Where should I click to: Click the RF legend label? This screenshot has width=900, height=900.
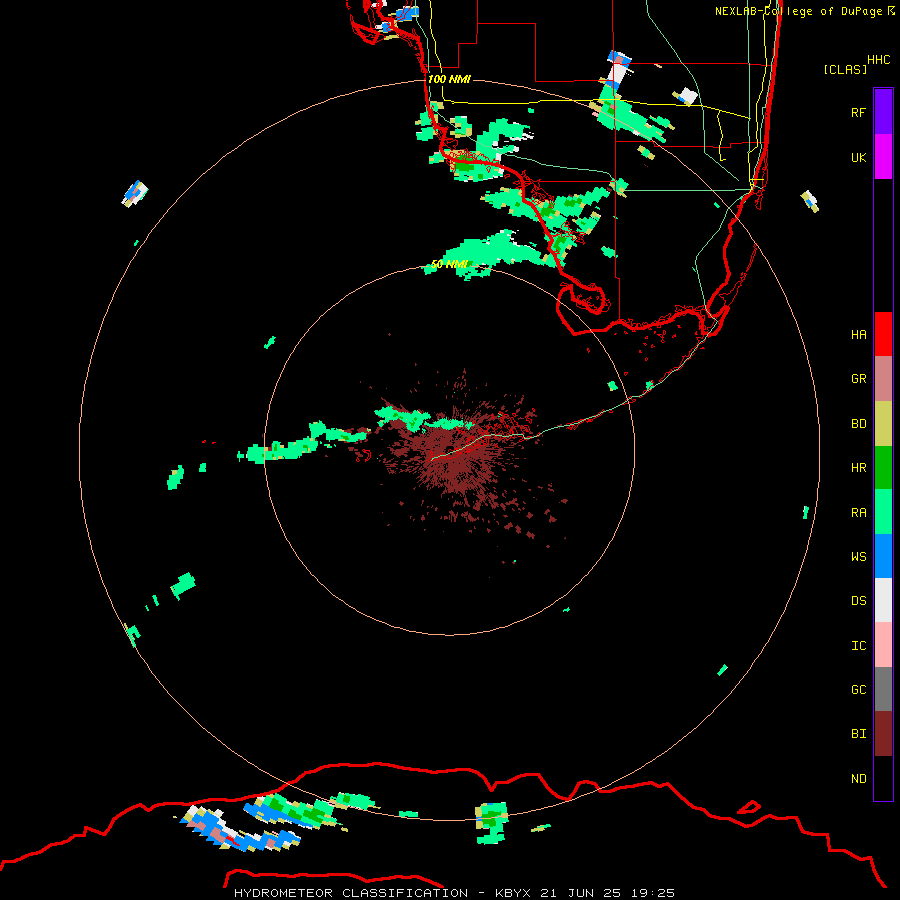click(x=858, y=112)
